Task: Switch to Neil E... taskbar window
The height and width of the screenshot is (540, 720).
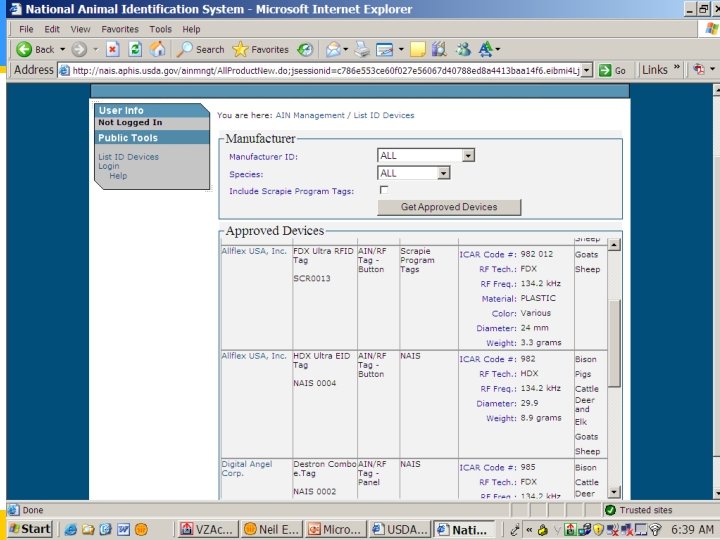Action: click(271, 529)
